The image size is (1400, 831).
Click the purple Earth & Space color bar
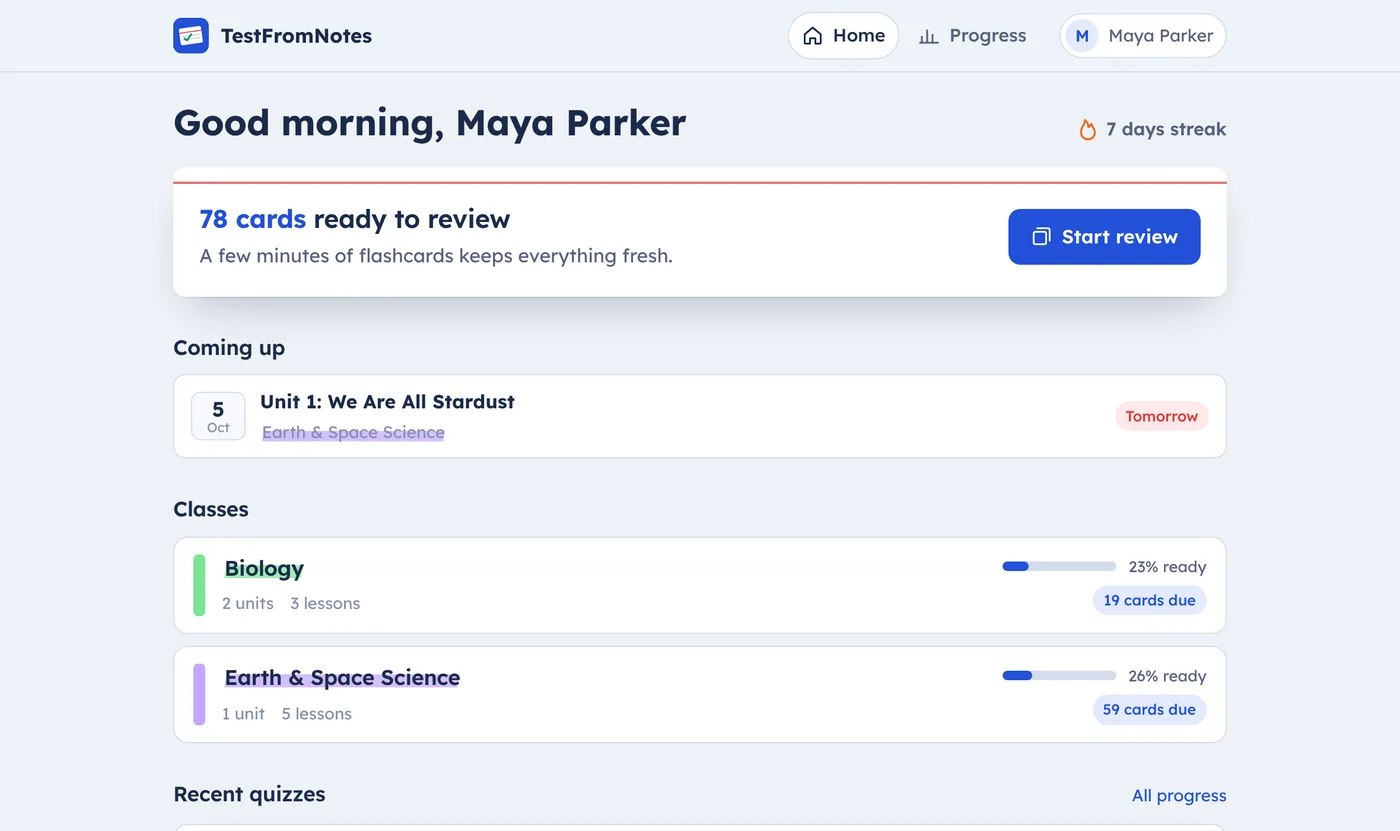click(199, 694)
